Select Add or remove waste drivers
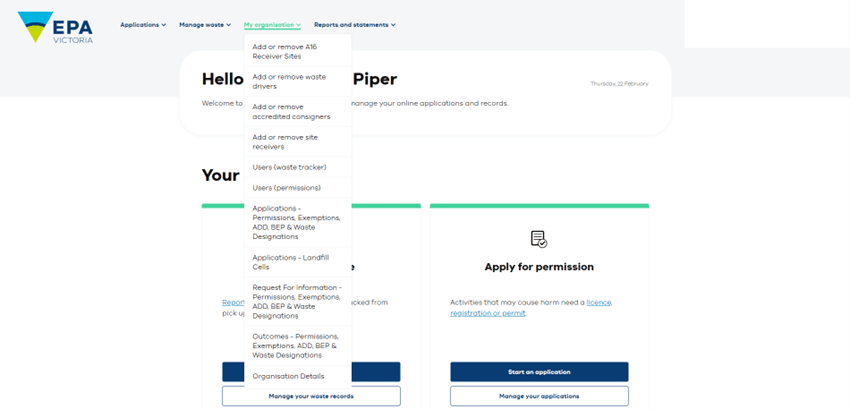Viewport: 850px width, 409px height. 298,82
